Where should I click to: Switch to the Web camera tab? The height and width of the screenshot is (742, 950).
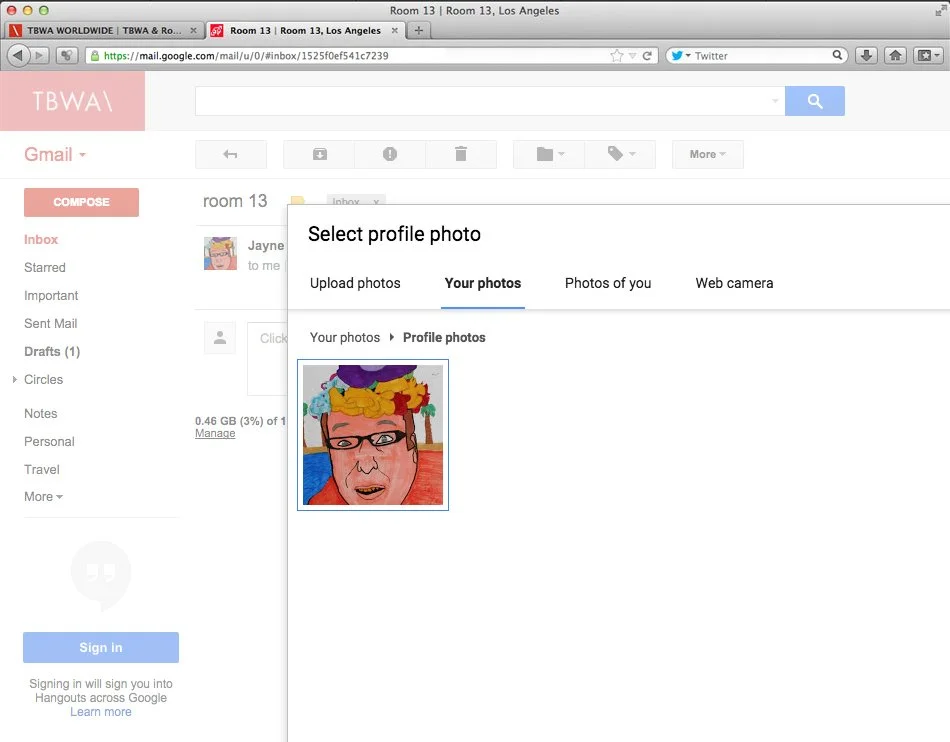pyautogui.click(x=734, y=283)
